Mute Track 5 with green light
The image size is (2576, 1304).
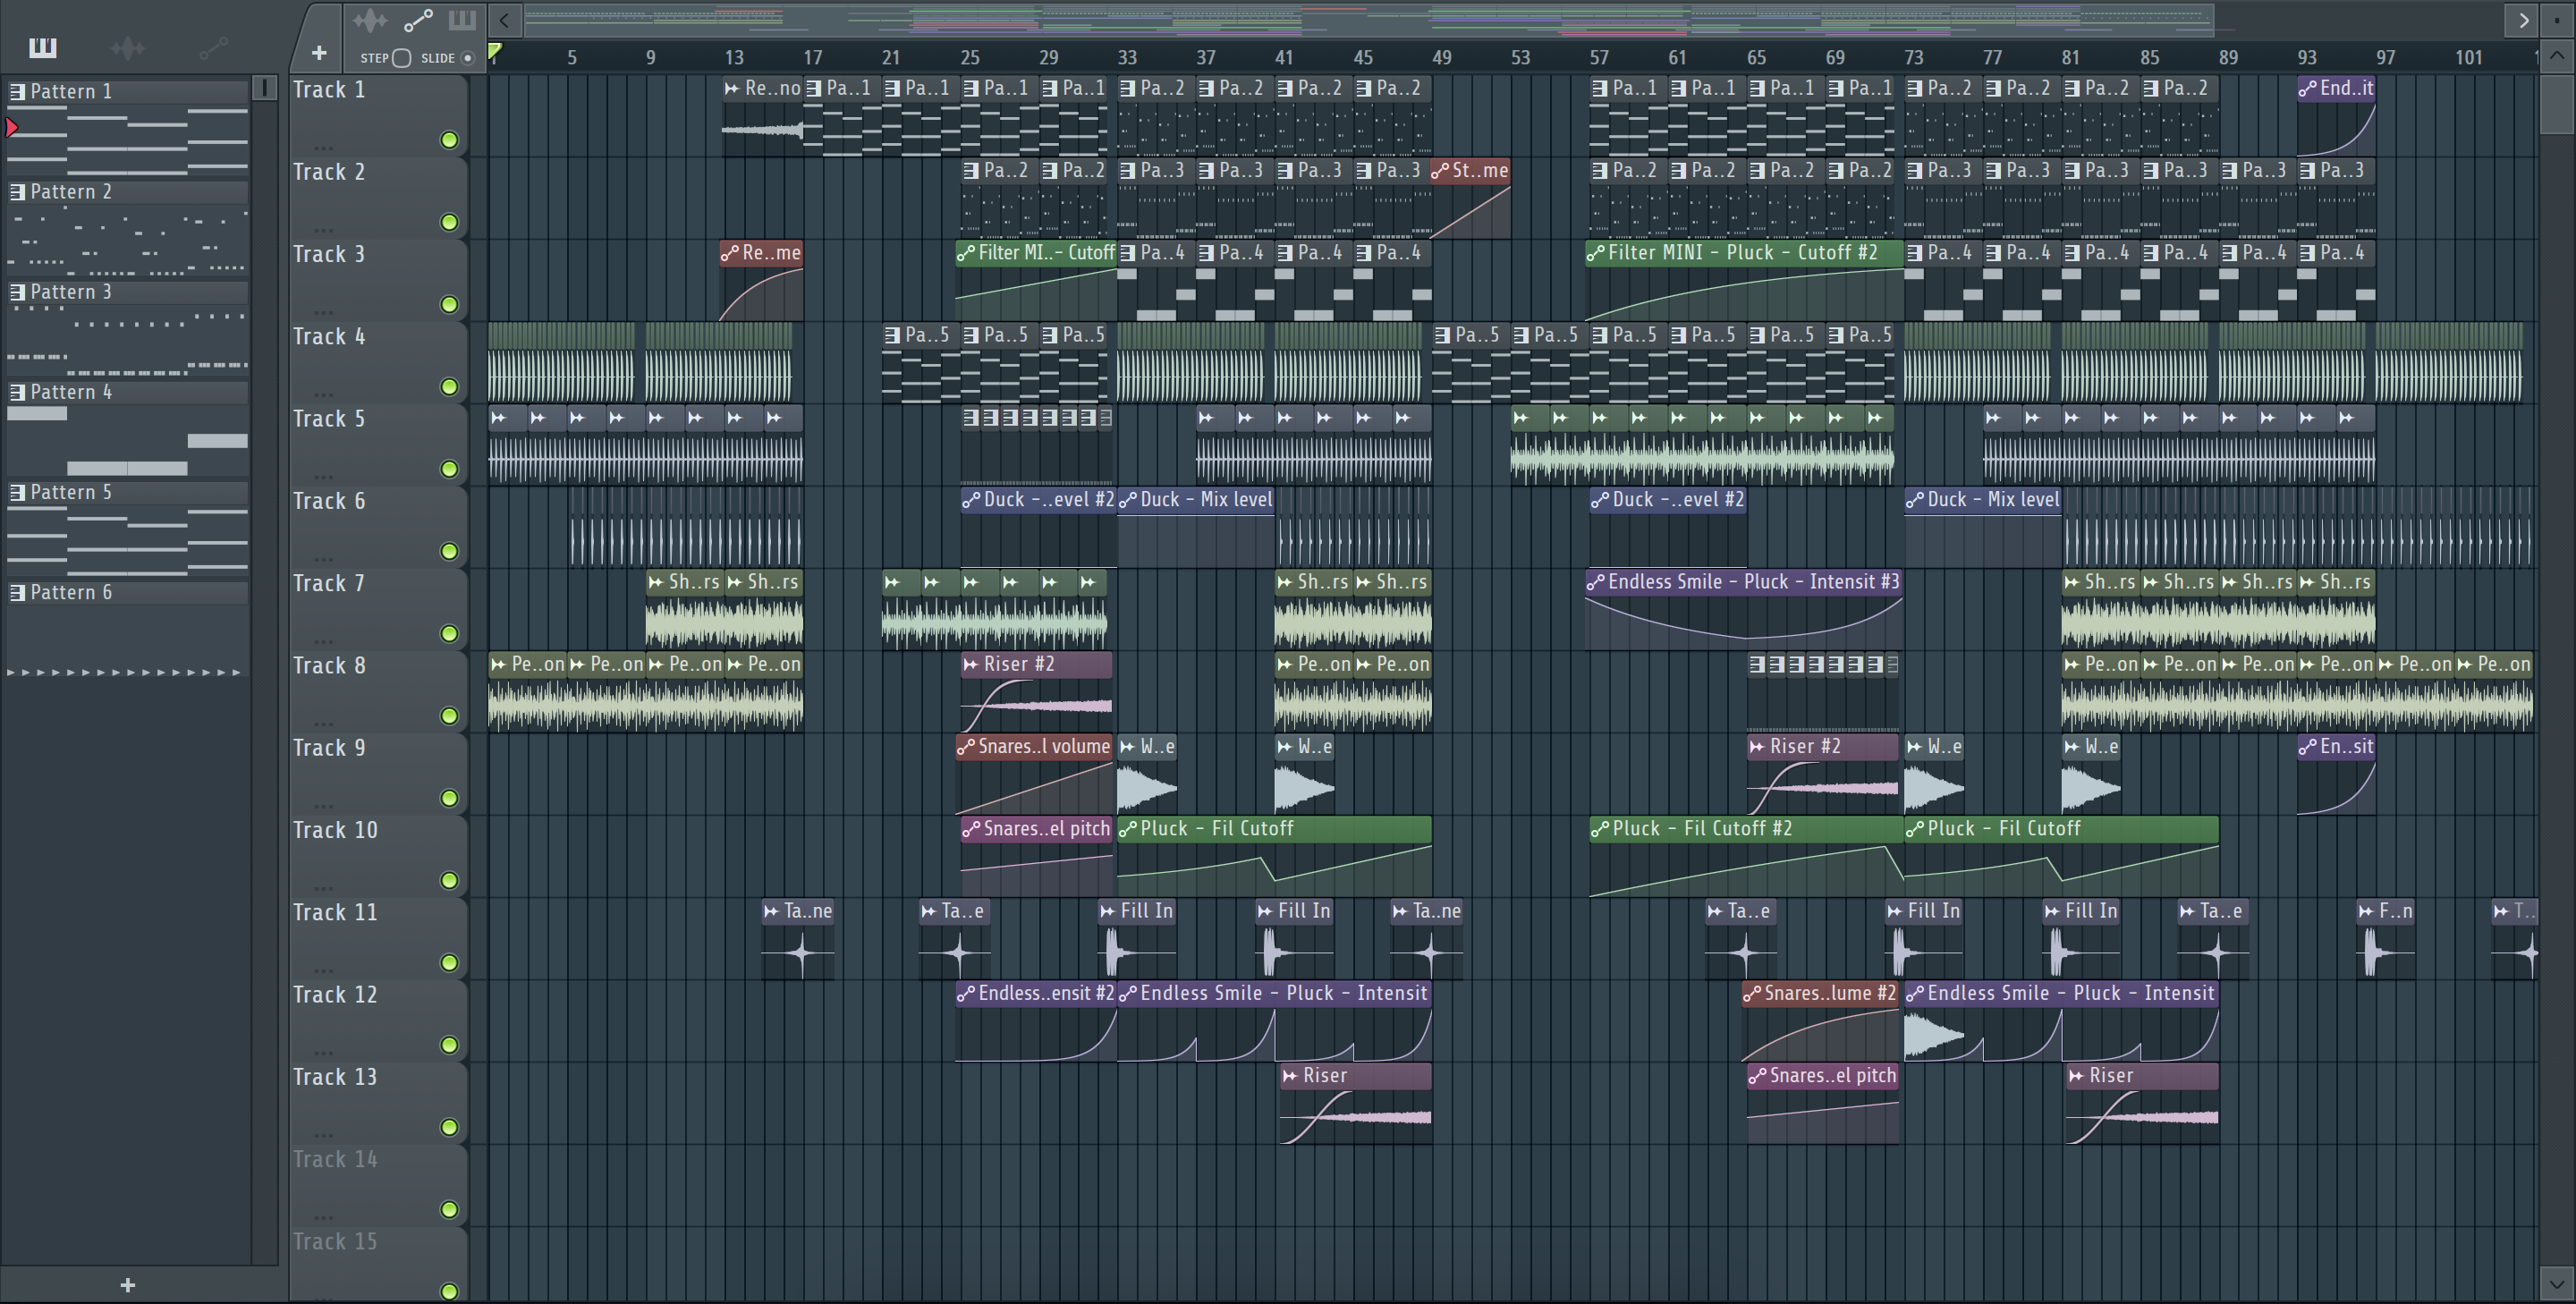click(x=450, y=469)
